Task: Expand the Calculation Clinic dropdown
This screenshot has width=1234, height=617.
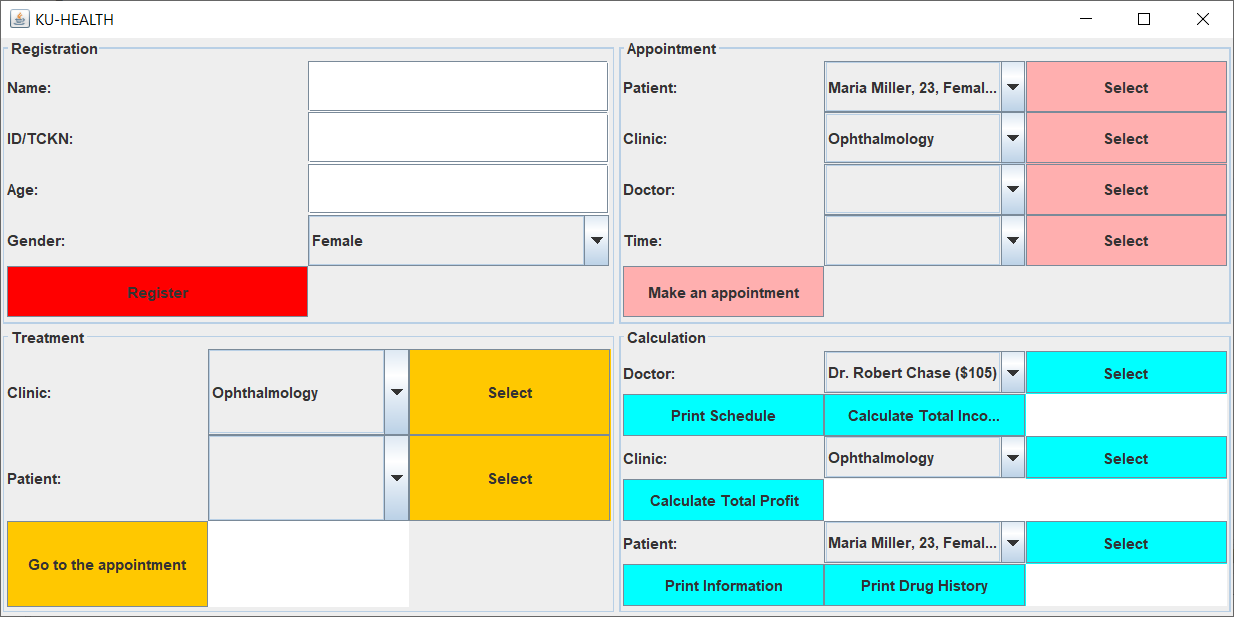Action: [x=924, y=458]
